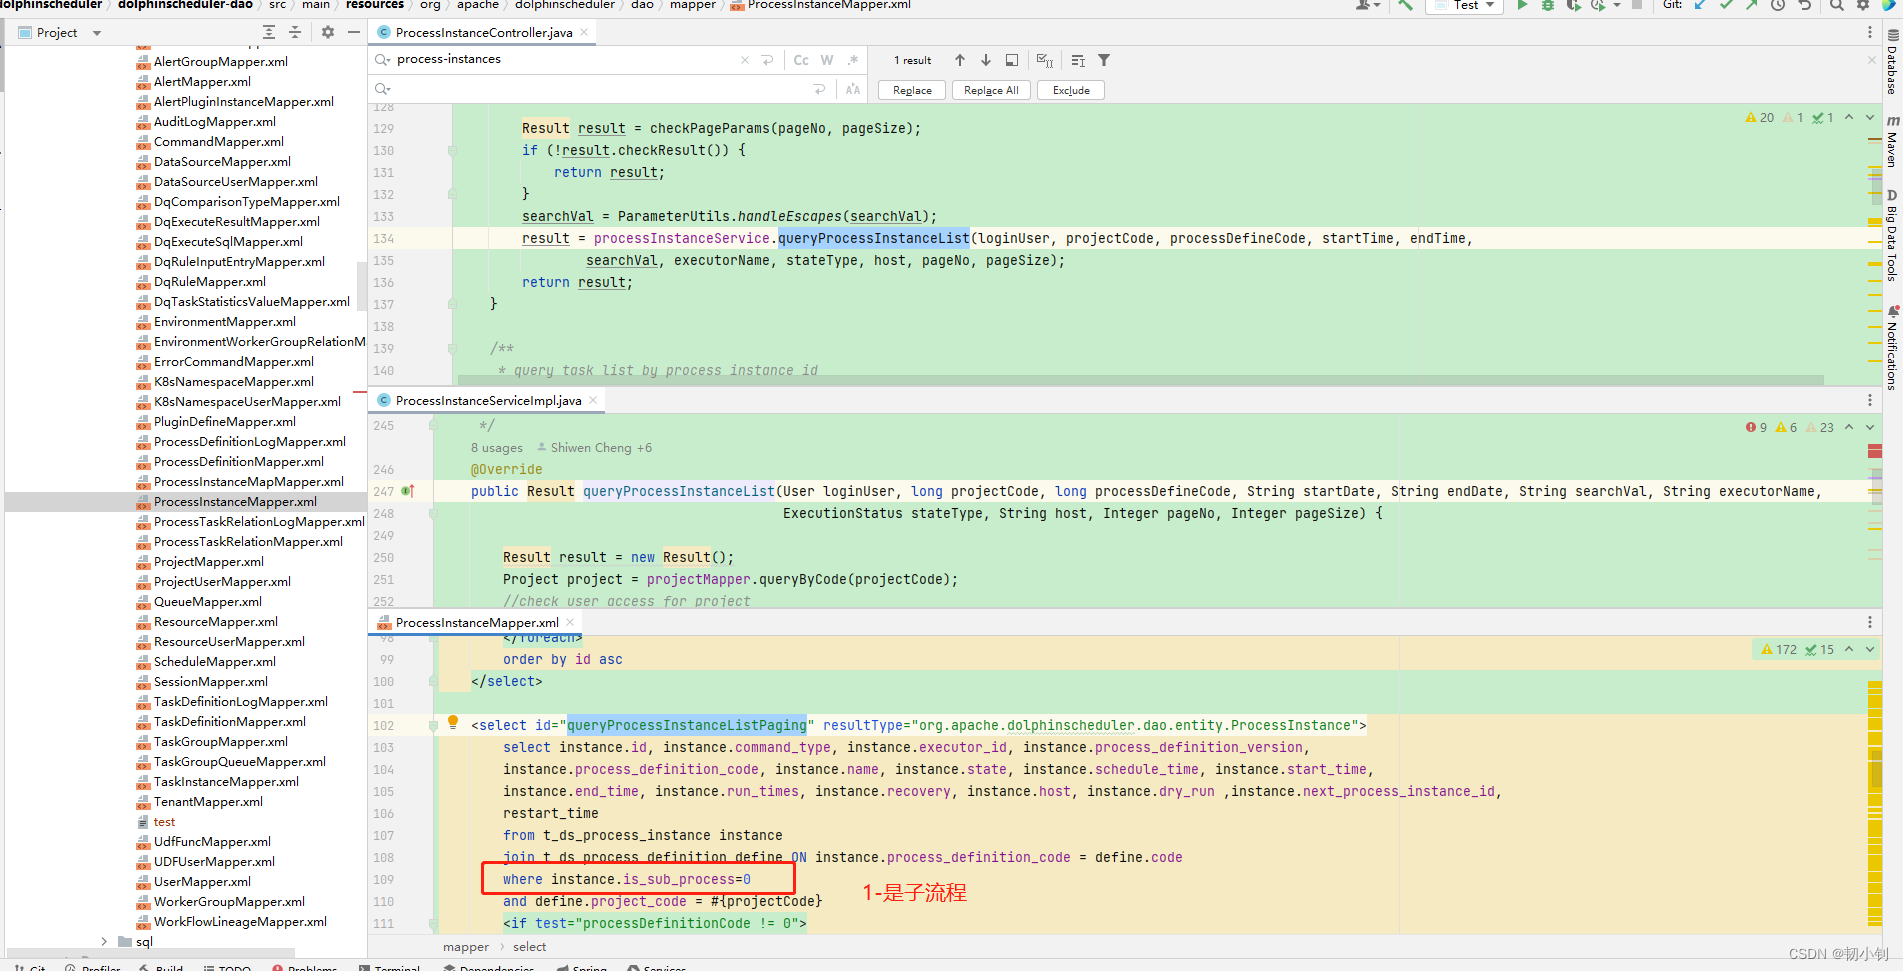The height and width of the screenshot is (971, 1903).
Task: Close the ProcessInstanceServiceImpl.java tab
Action: (x=593, y=400)
